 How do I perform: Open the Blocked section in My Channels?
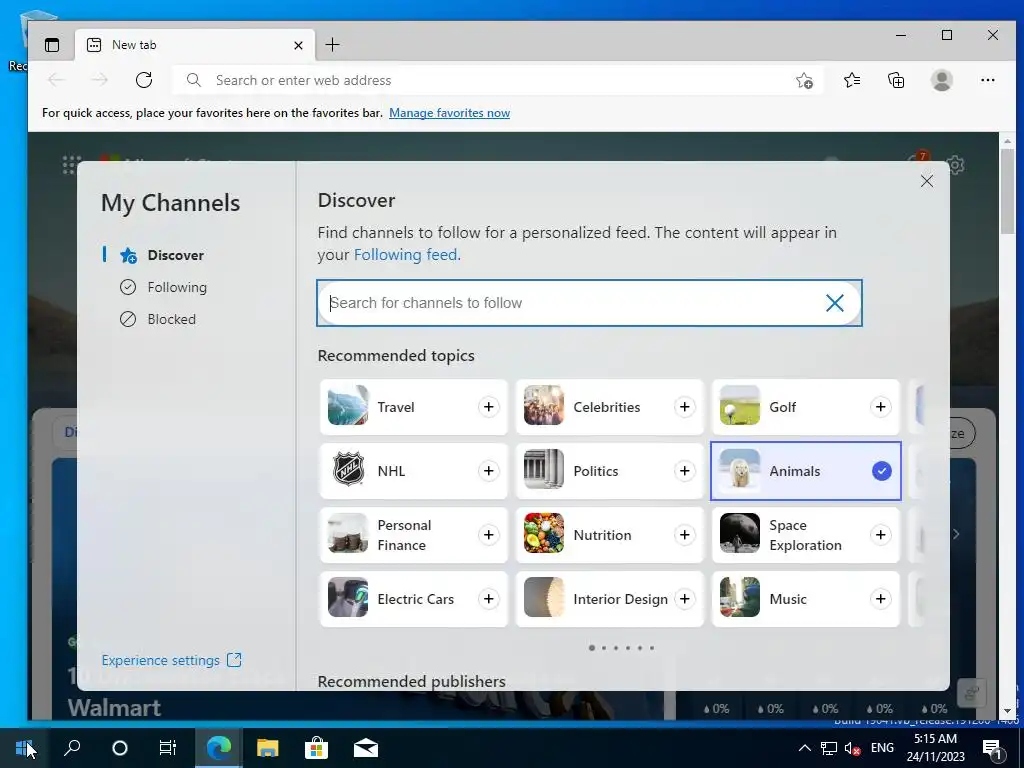[171, 319]
